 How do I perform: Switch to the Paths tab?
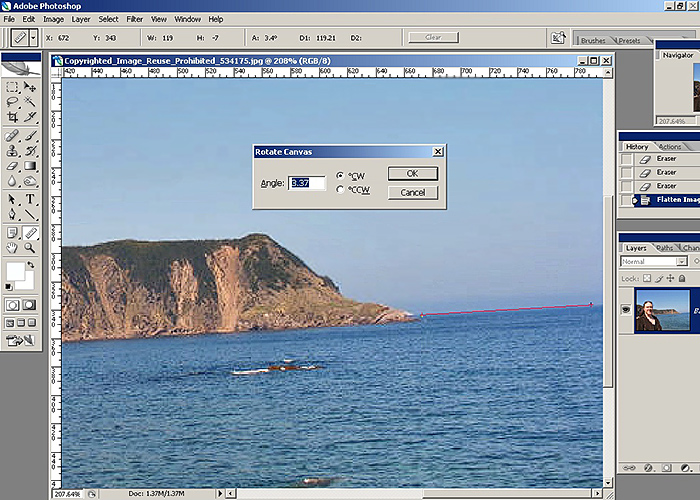coord(665,248)
